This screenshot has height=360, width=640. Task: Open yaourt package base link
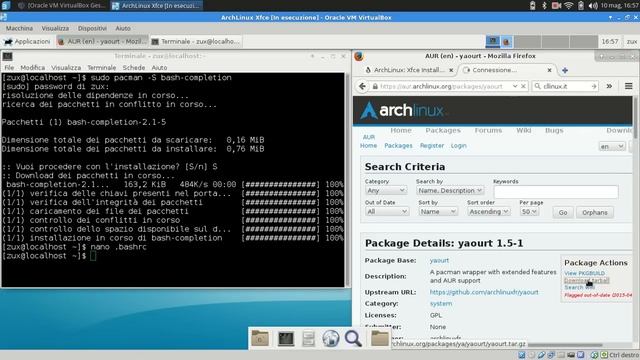[x=439, y=260]
